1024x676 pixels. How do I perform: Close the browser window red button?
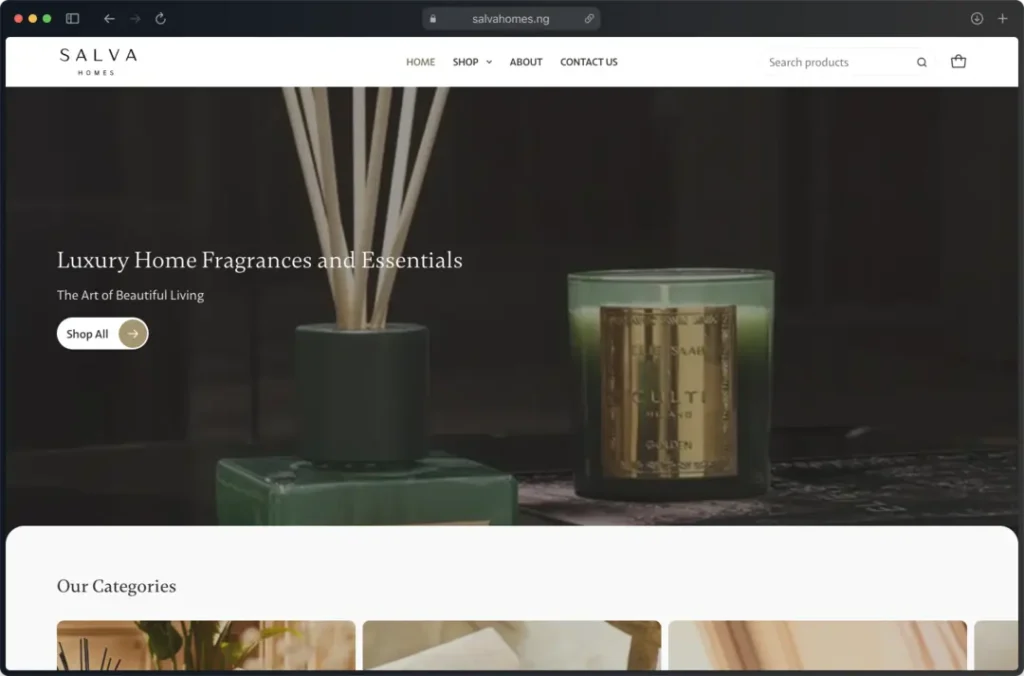pyautogui.click(x=18, y=18)
